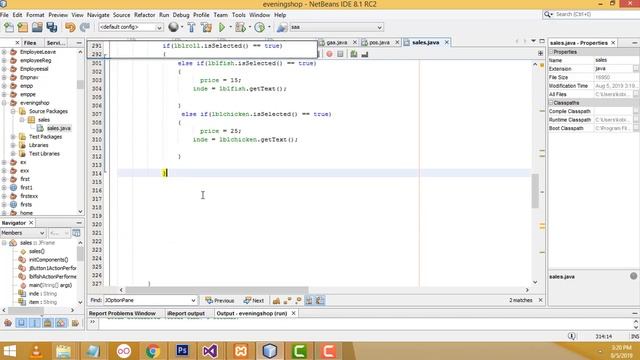Toggle the second icon in the Navigator bottom filter bar
The image size is (640, 360).
pyautogui.click(x=21, y=323)
